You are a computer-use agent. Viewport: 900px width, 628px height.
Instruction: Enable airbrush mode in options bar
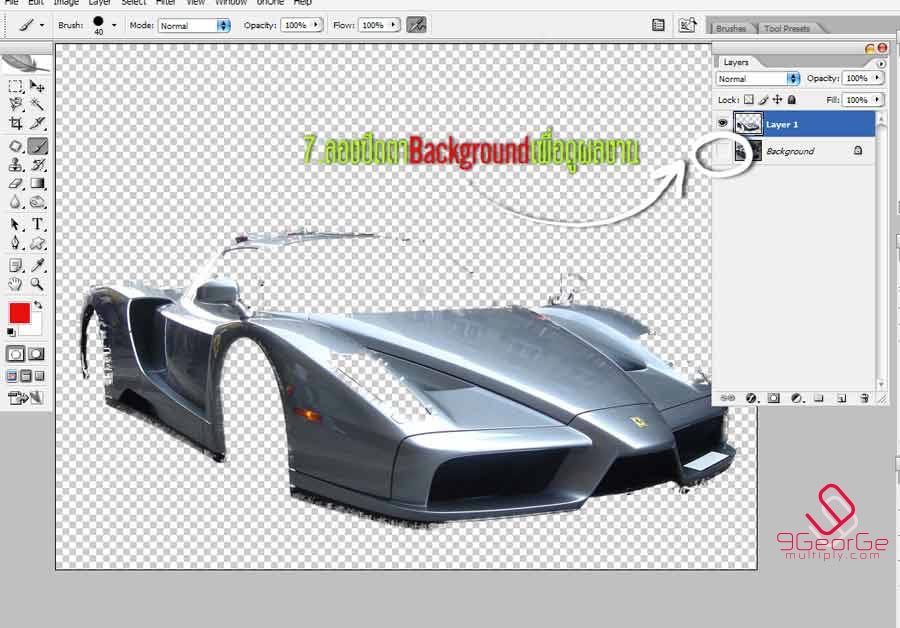tap(416, 25)
